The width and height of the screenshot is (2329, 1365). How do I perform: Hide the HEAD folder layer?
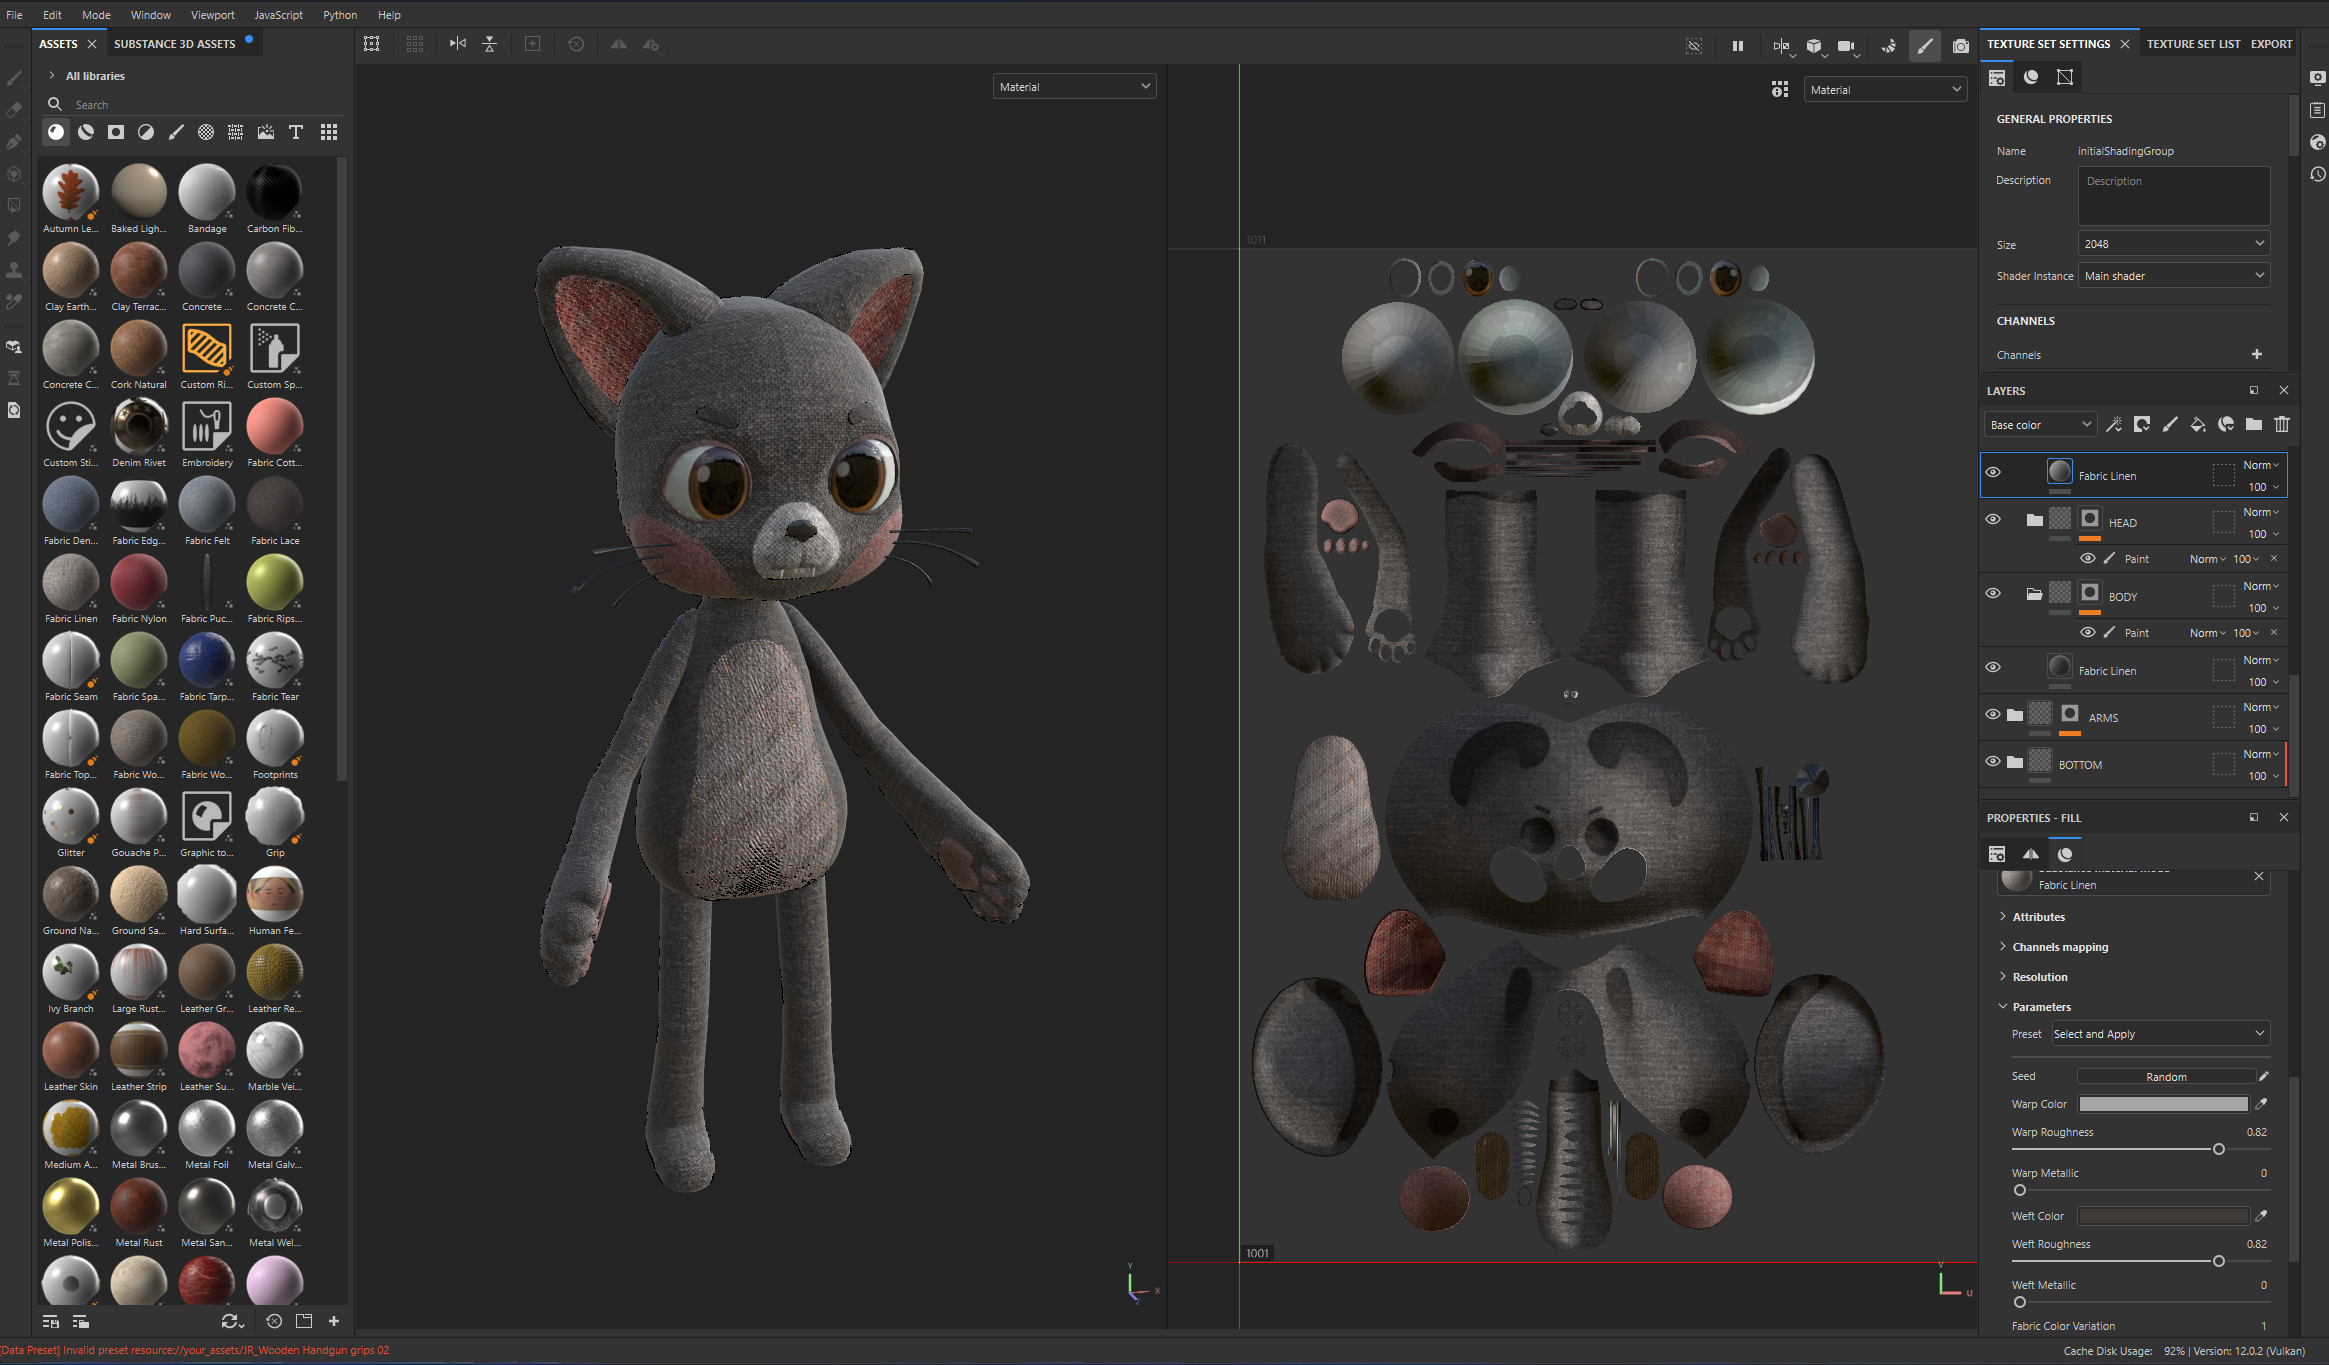[1993, 520]
